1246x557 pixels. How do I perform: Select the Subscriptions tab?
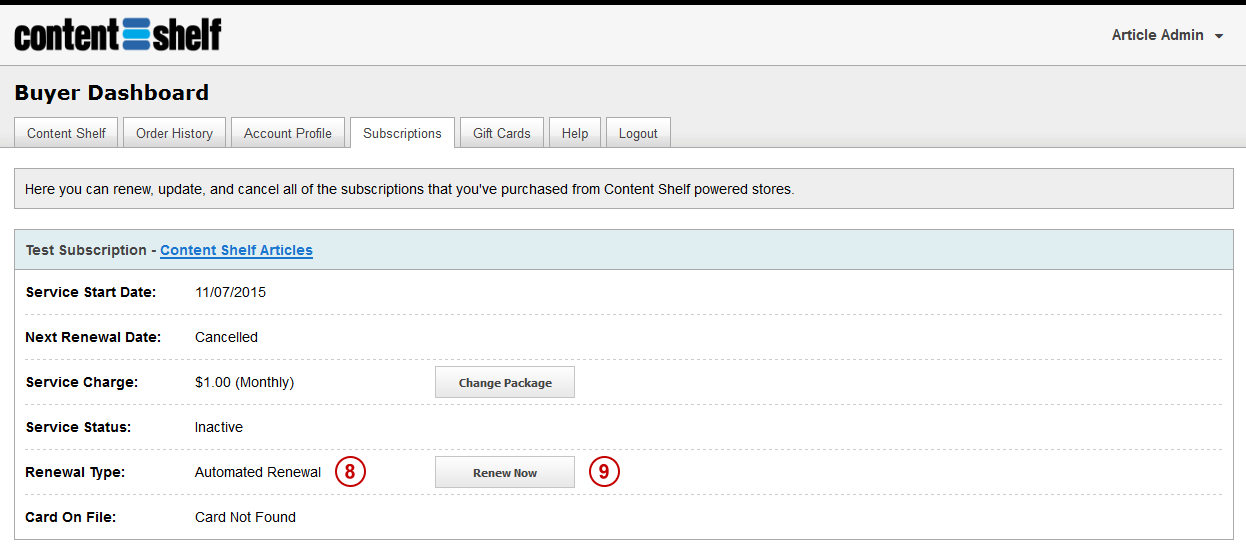(402, 133)
